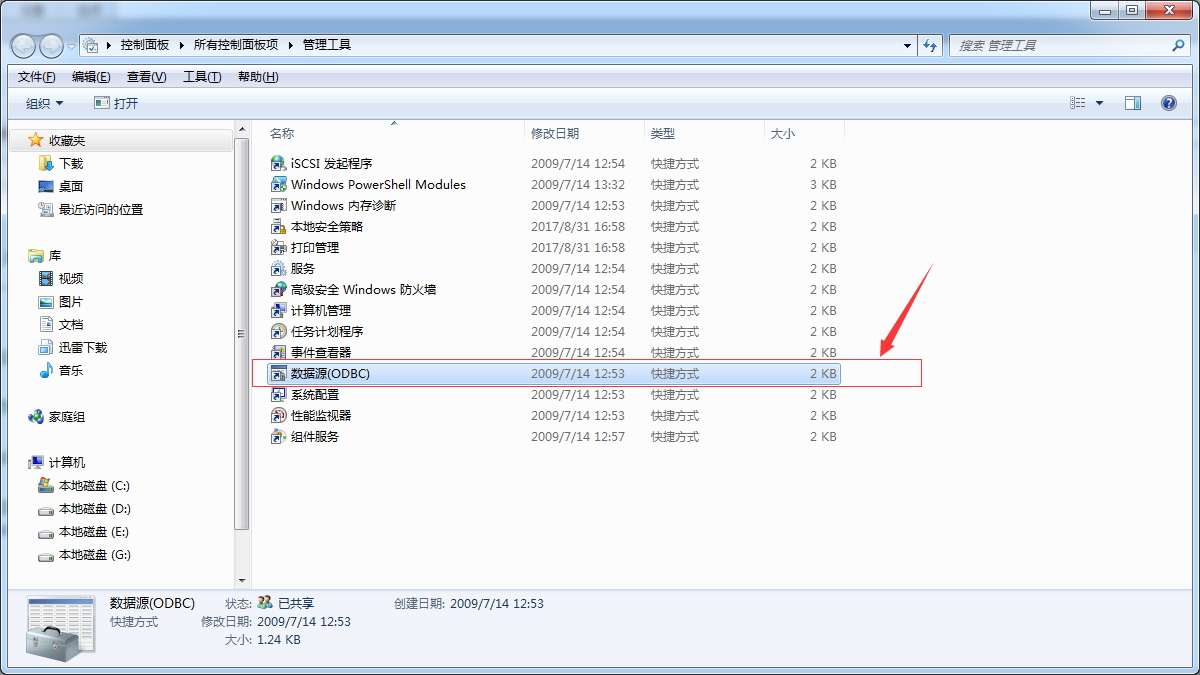Sort by the 类型 column header

pos(705,133)
